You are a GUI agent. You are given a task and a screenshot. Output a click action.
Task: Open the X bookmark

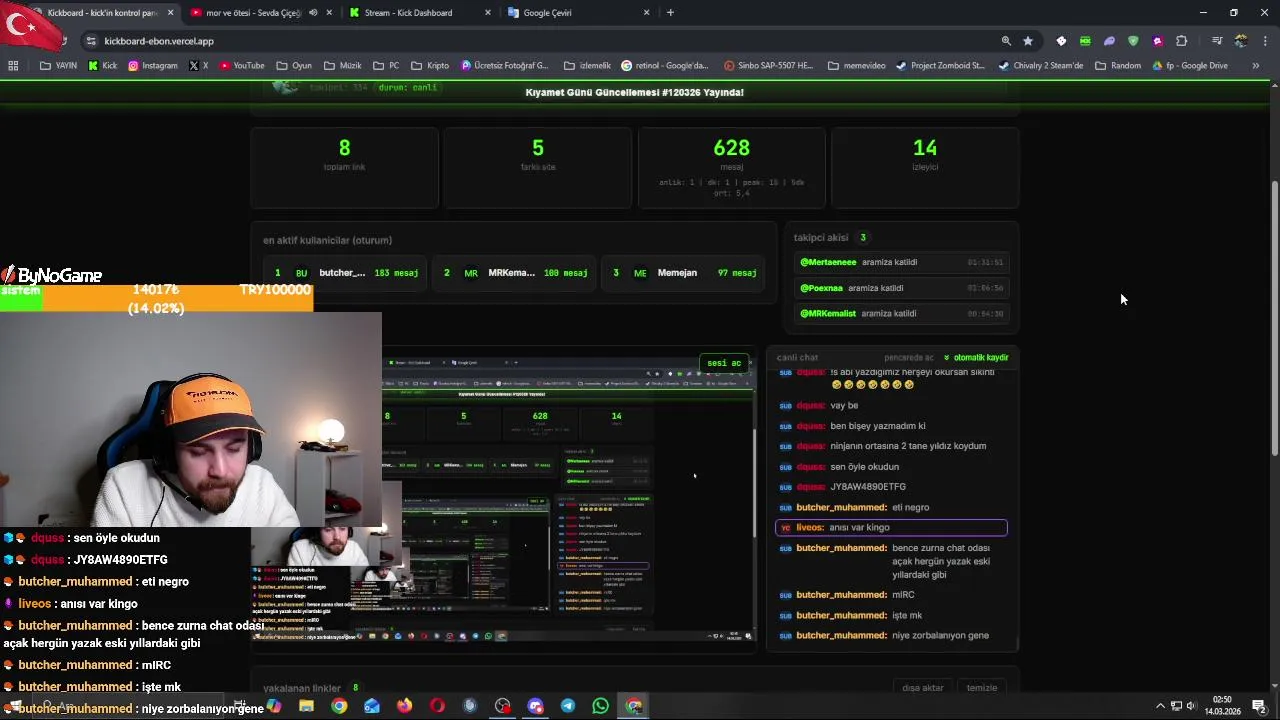[x=198, y=66]
